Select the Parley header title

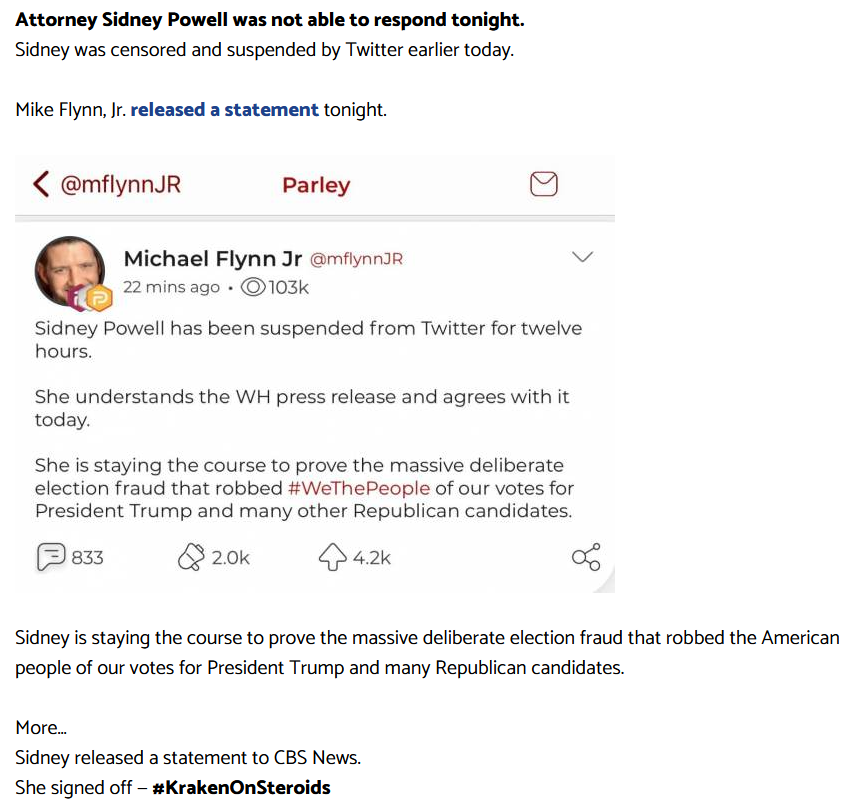[x=316, y=185]
